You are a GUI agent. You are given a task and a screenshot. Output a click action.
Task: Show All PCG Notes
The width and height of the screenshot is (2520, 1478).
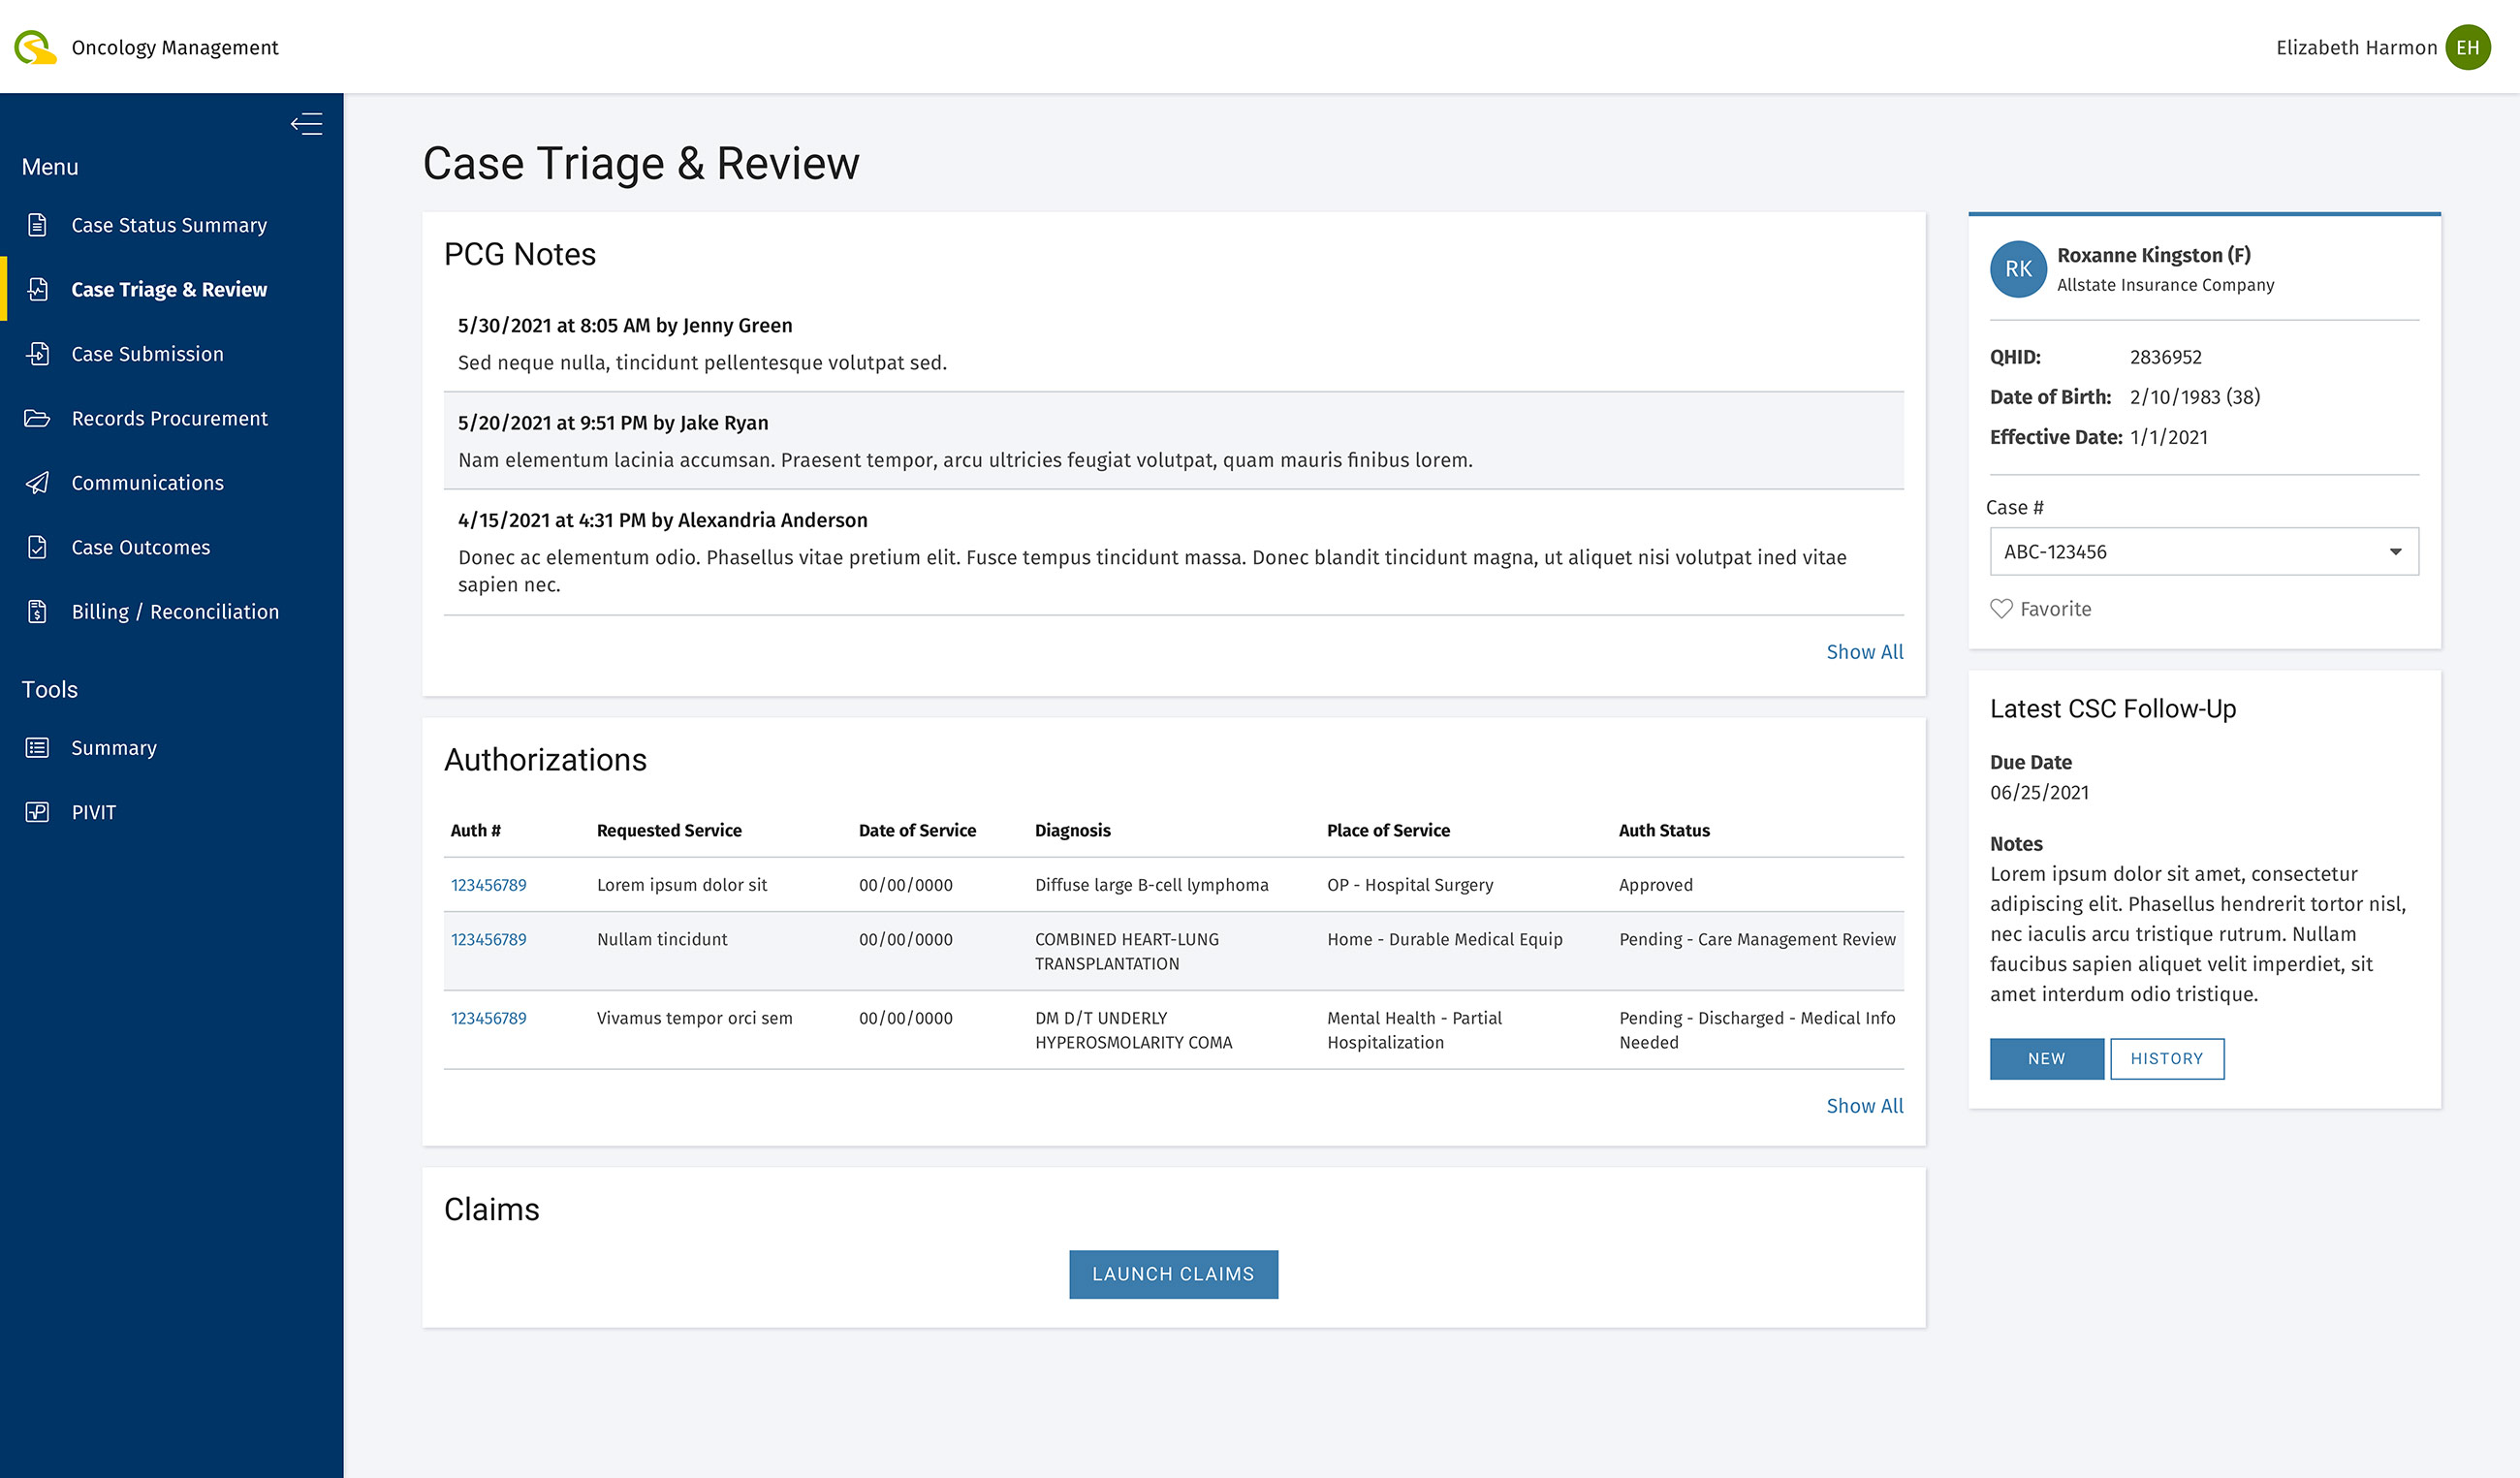1864,652
